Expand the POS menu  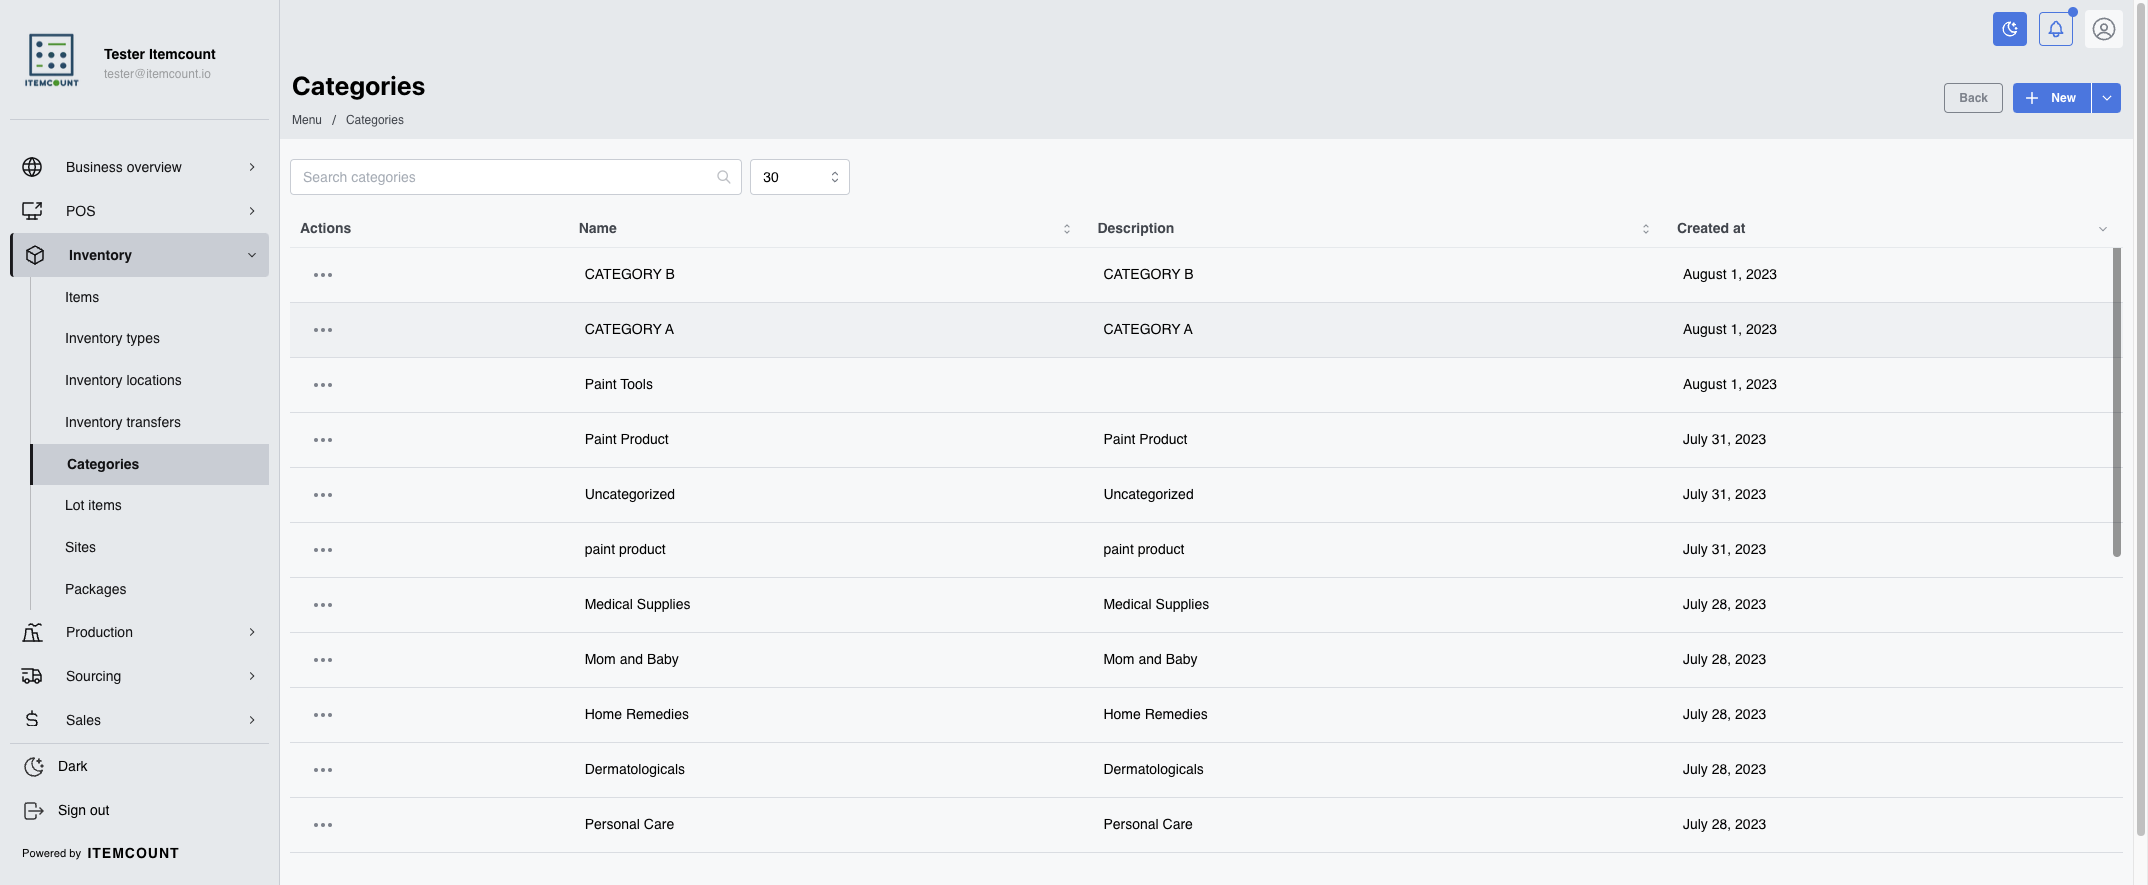coord(139,211)
